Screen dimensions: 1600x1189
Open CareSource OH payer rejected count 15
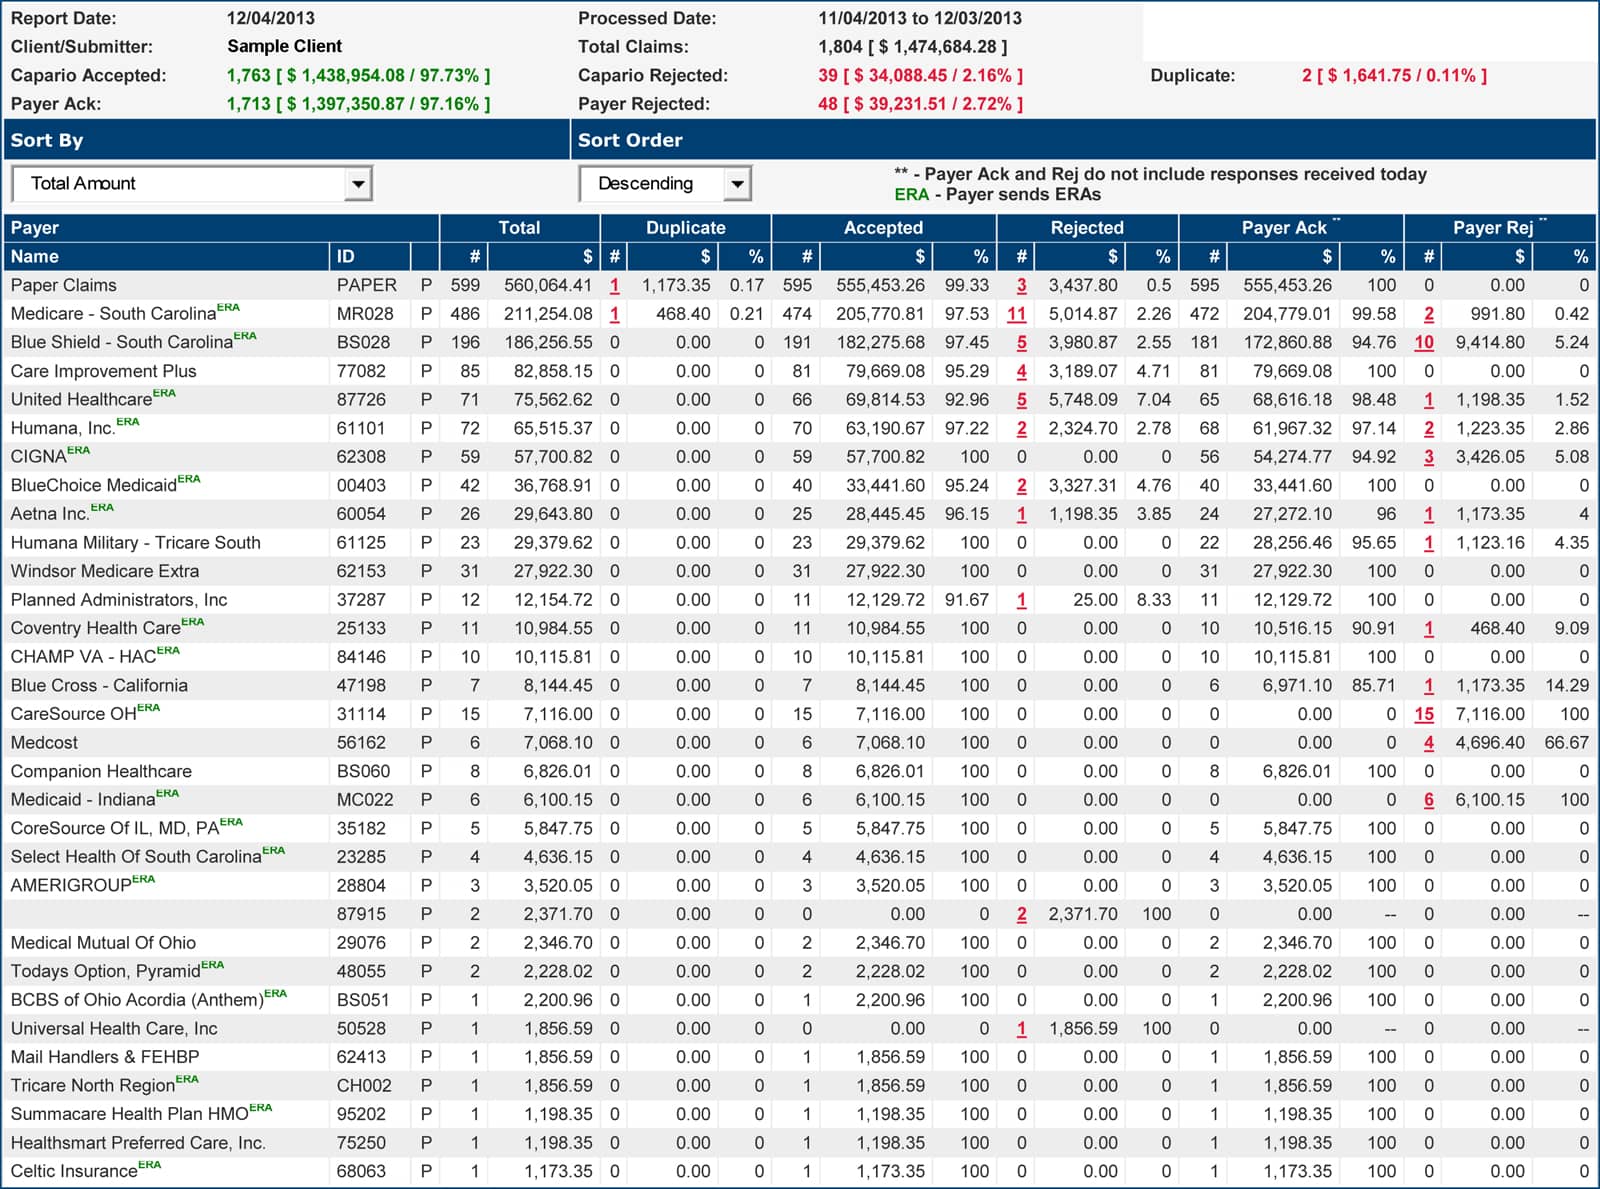(1424, 714)
